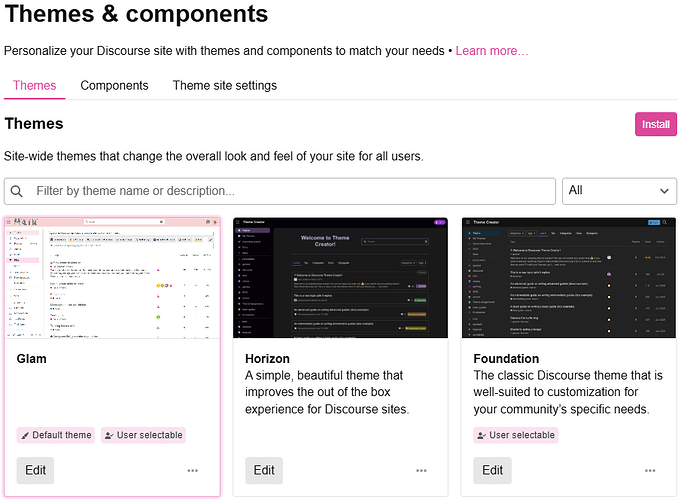Image resolution: width=681 pixels, height=500 pixels.
Task: Click the Install button
Action: click(656, 124)
